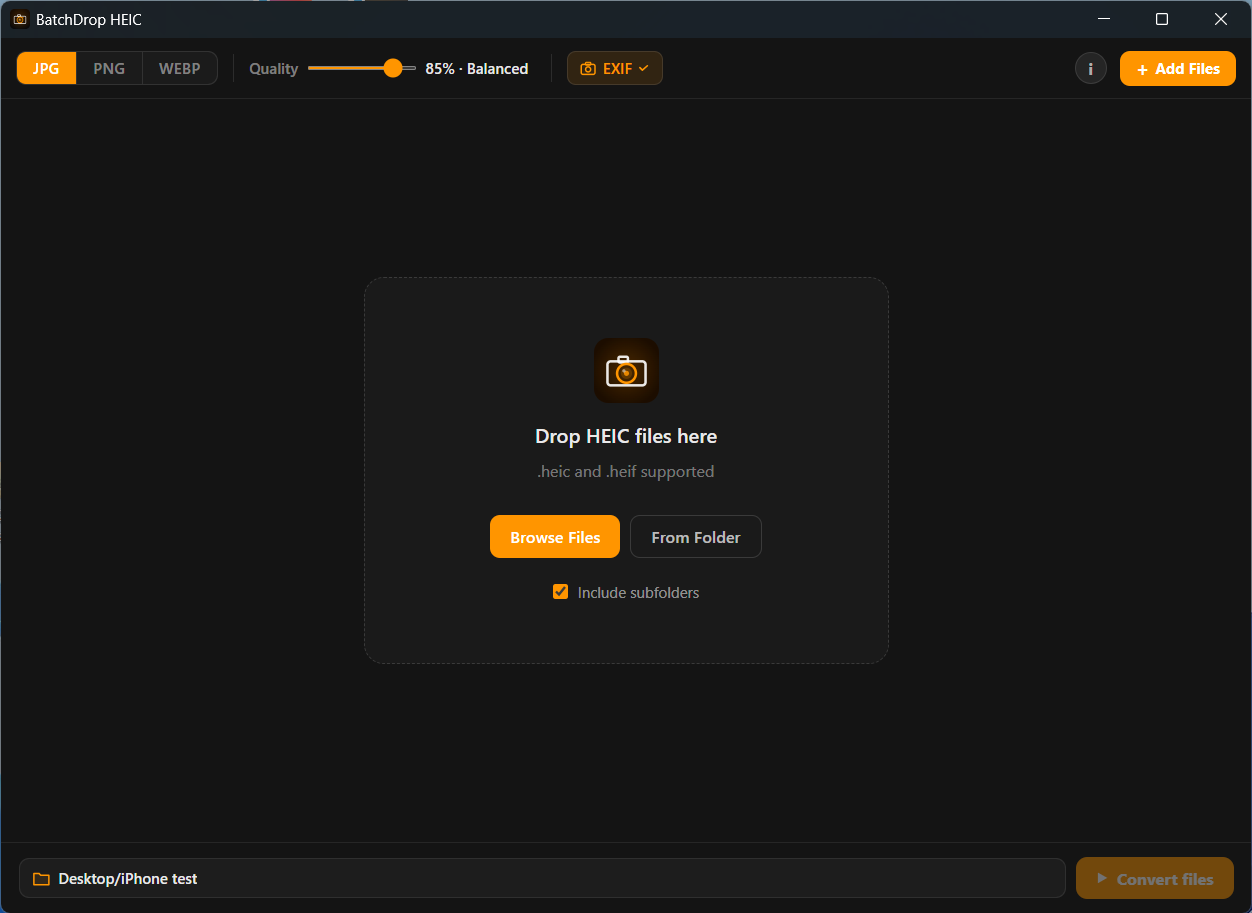Click the Add Files button
The height and width of the screenshot is (913, 1252).
1178,68
